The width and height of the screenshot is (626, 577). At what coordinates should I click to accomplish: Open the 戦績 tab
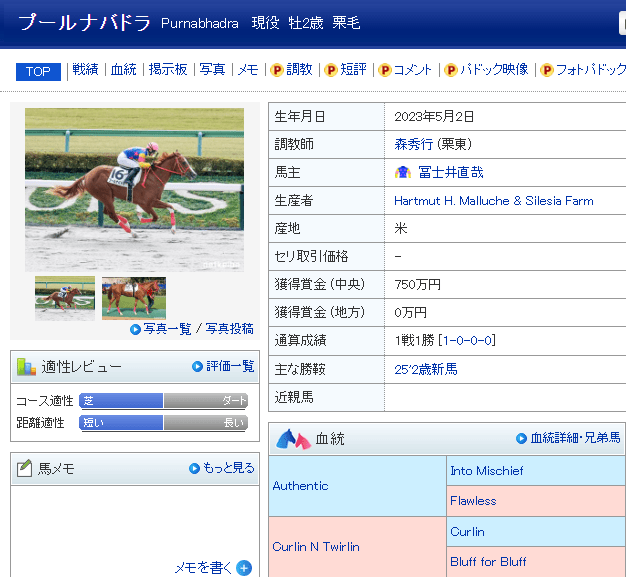pyautogui.click(x=85, y=69)
